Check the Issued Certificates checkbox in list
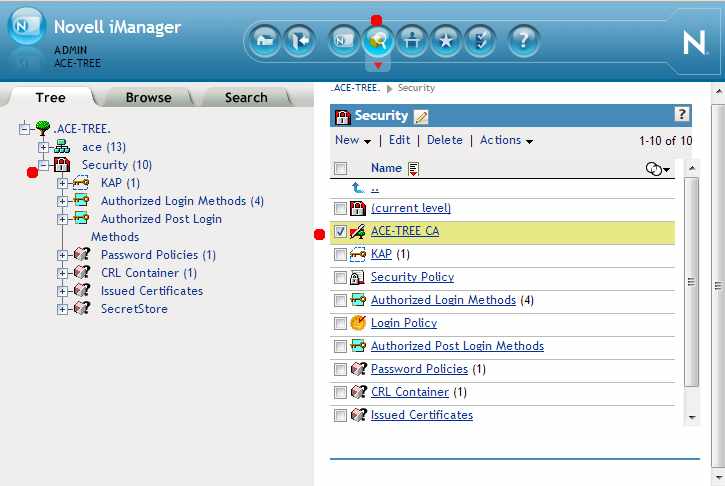Image resolution: width=725 pixels, height=486 pixels. [x=340, y=415]
